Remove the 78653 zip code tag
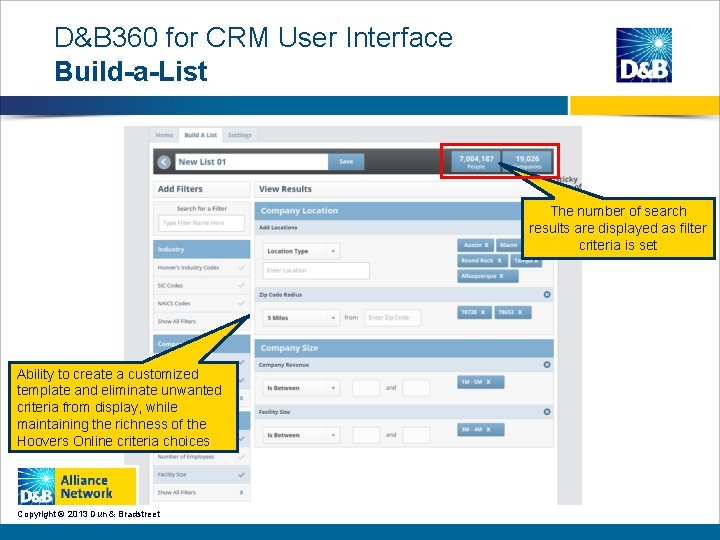Screen dimensions: 720x540 click(x=520, y=312)
